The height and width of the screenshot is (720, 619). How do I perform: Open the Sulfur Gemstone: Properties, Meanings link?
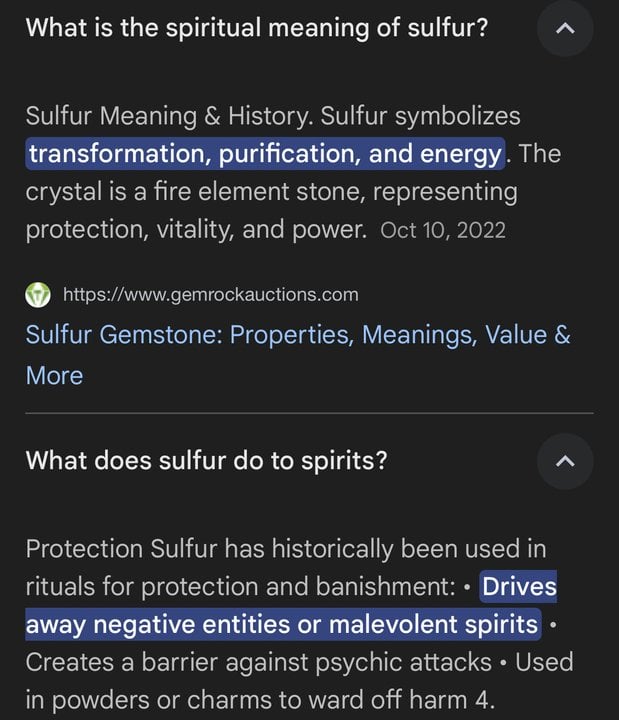pos(297,334)
